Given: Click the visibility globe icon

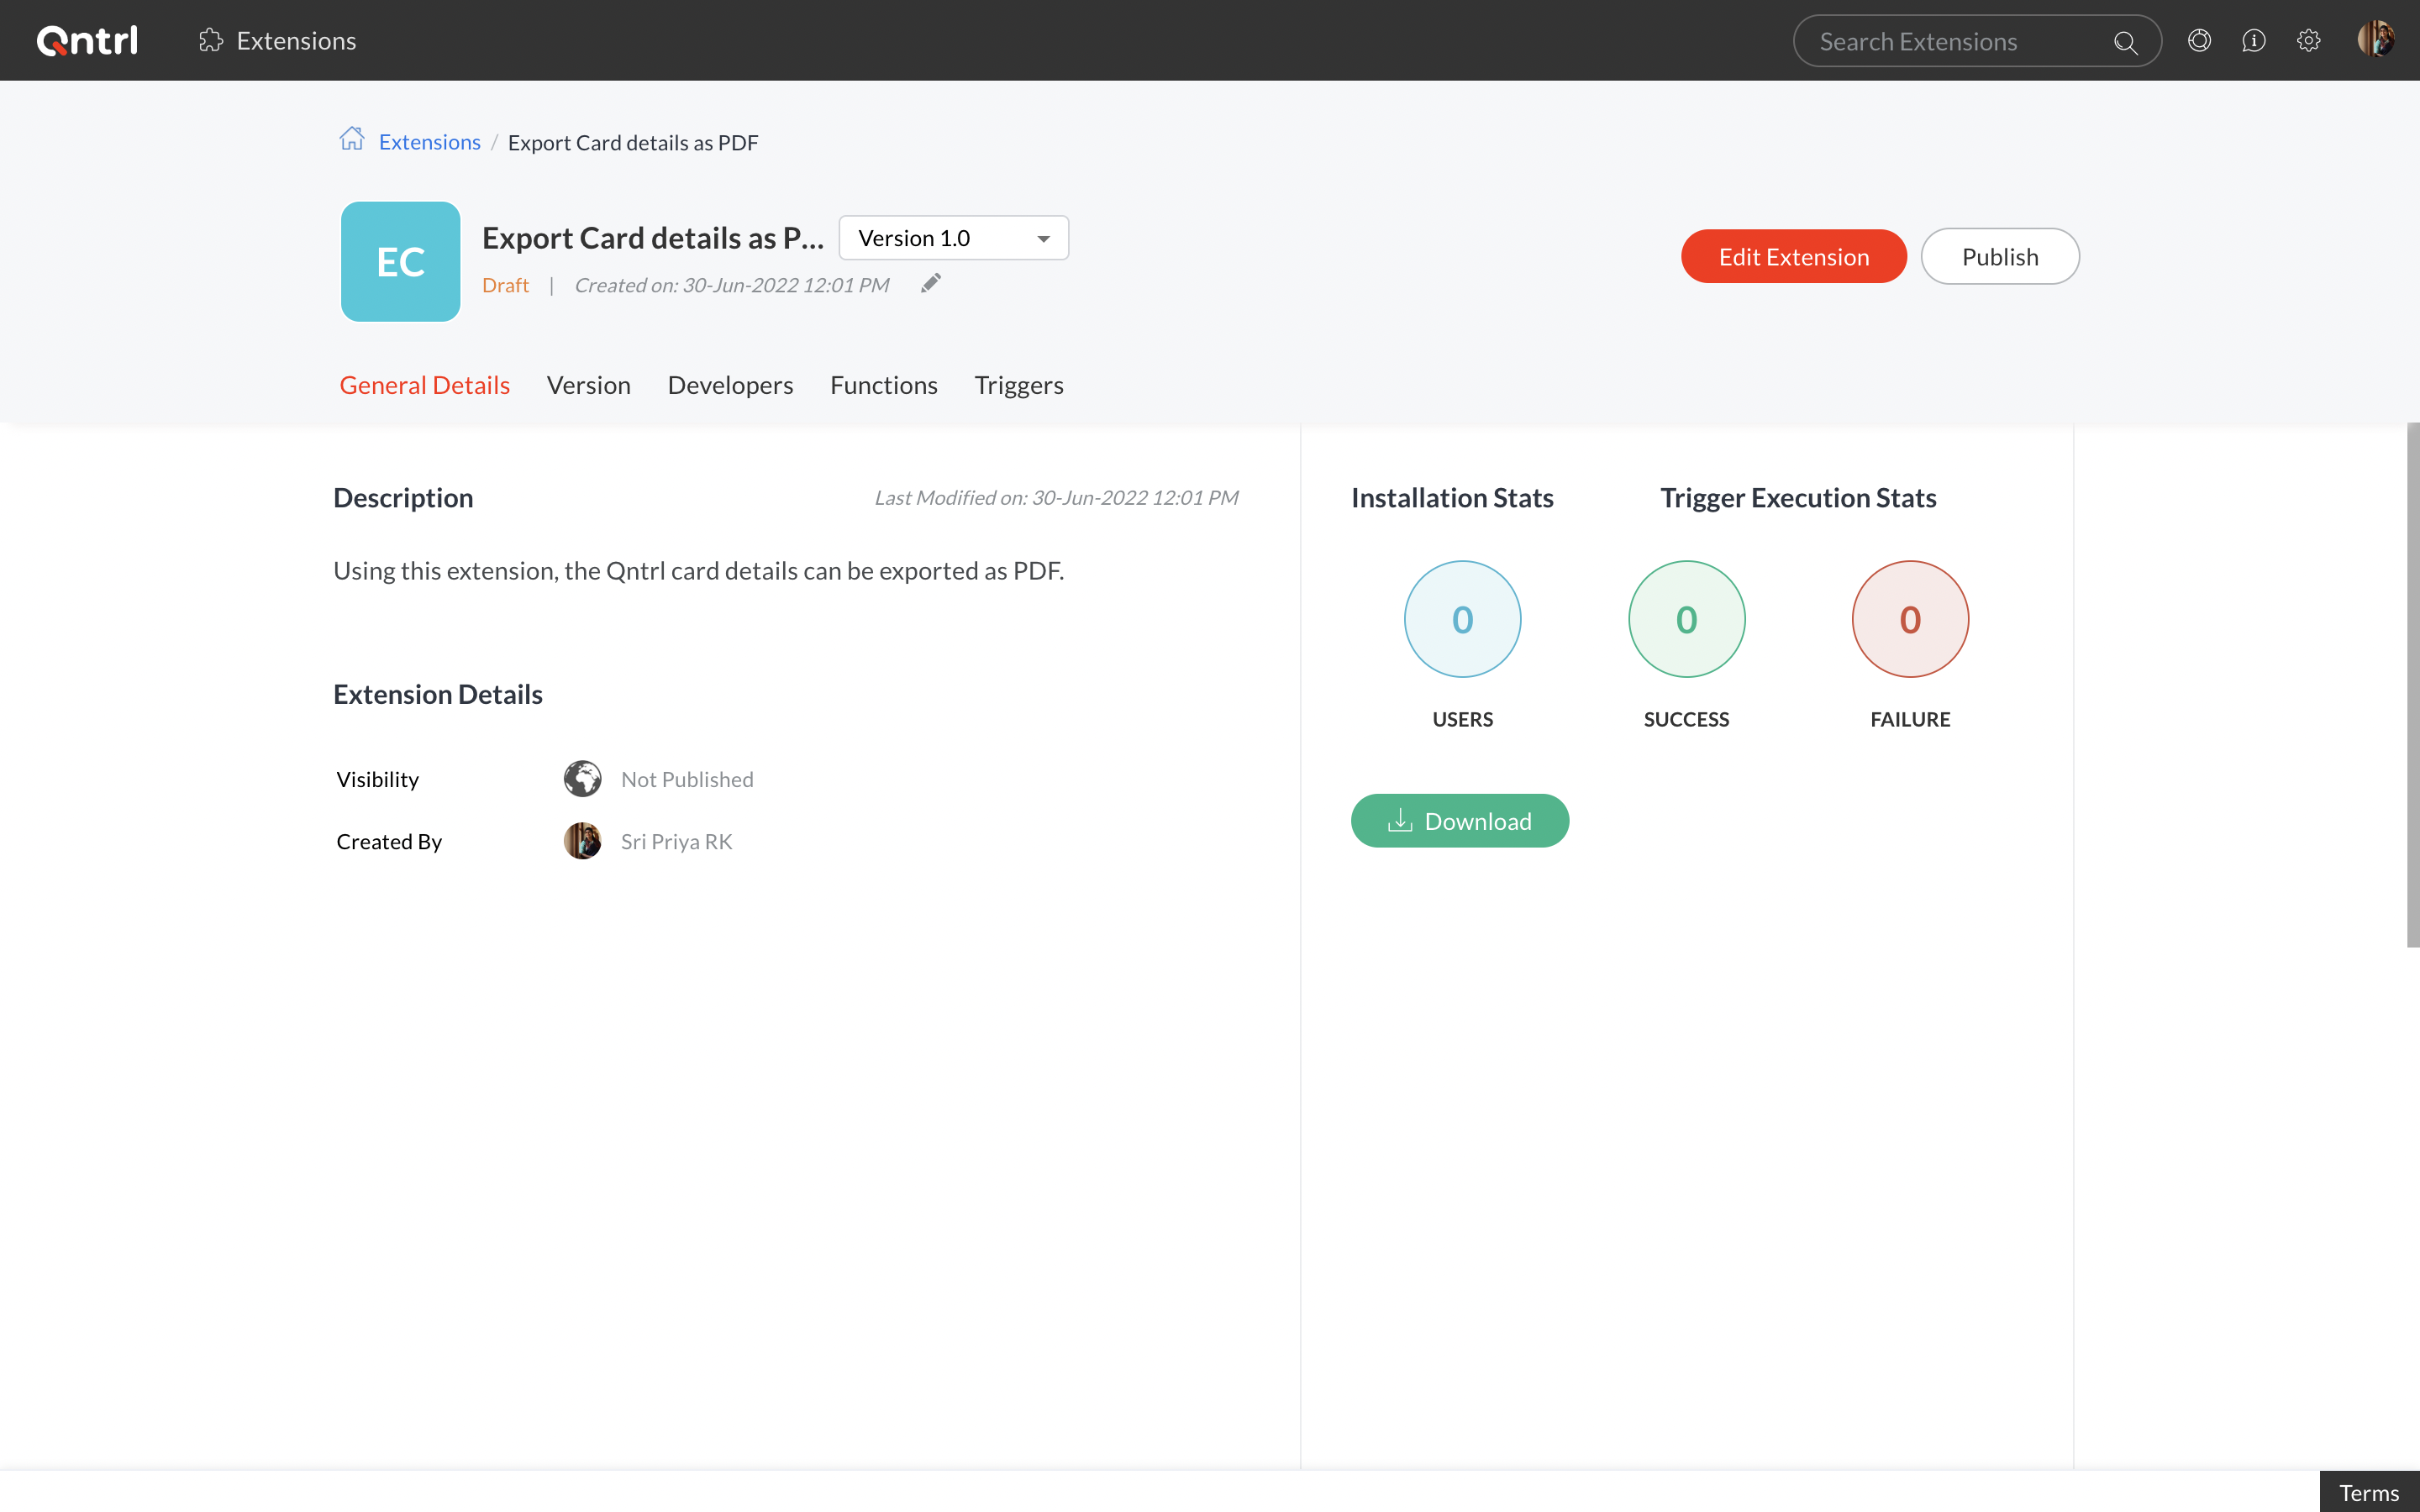Looking at the screenshot, I should click(x=582, y=779).
